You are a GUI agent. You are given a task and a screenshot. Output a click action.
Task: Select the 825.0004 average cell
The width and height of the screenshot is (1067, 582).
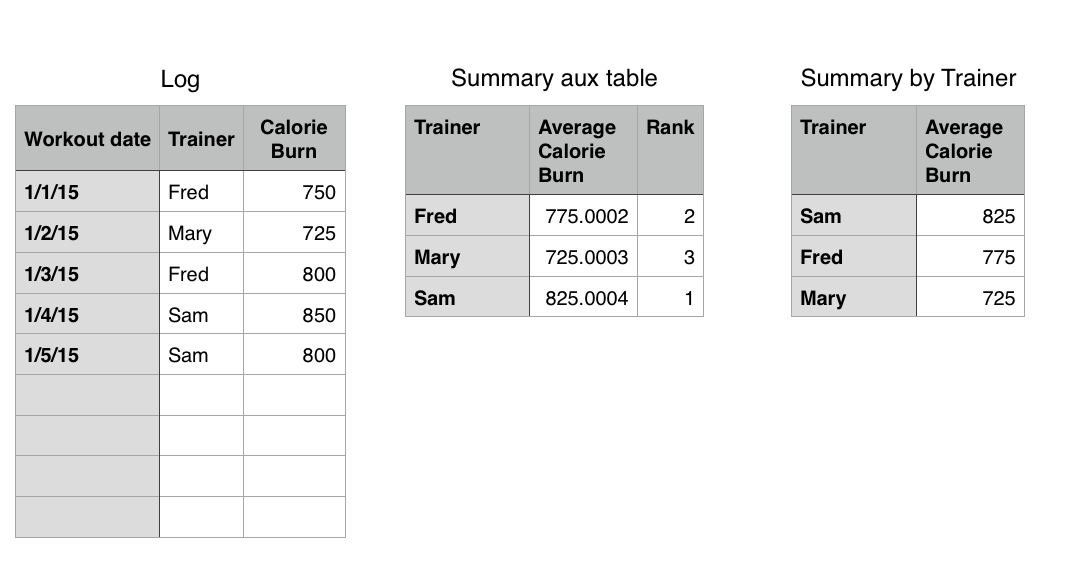click(x=583, y=298)
